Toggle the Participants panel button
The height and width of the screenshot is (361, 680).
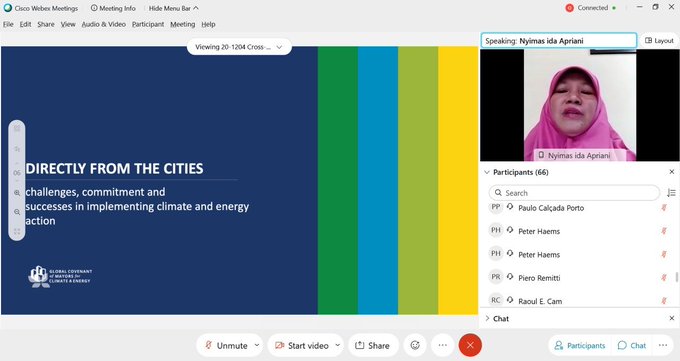[580, 345]
